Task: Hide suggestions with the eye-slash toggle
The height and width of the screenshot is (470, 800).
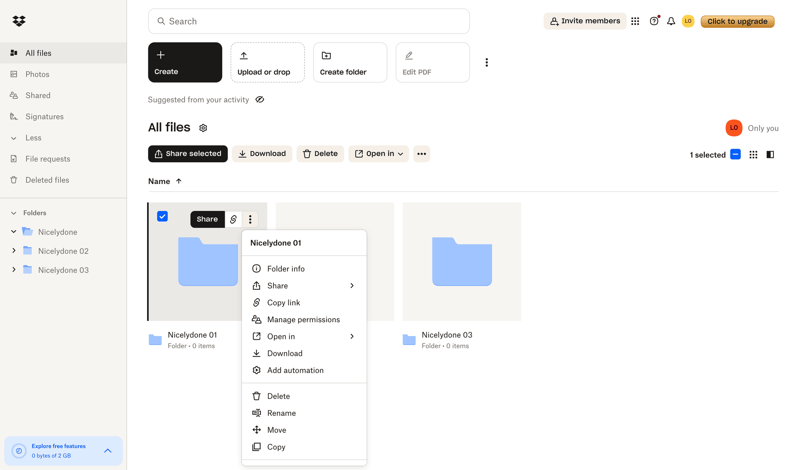Action: (260, 100)
